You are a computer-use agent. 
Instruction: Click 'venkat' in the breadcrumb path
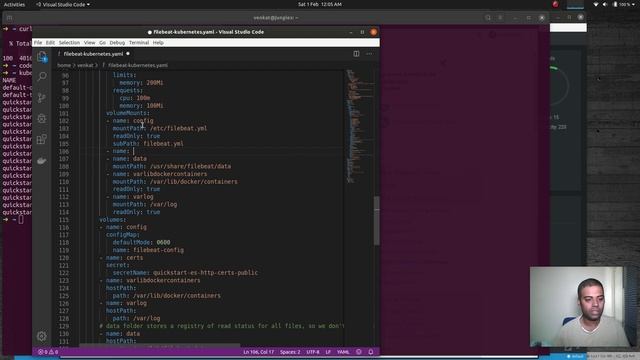coord(85,65)
